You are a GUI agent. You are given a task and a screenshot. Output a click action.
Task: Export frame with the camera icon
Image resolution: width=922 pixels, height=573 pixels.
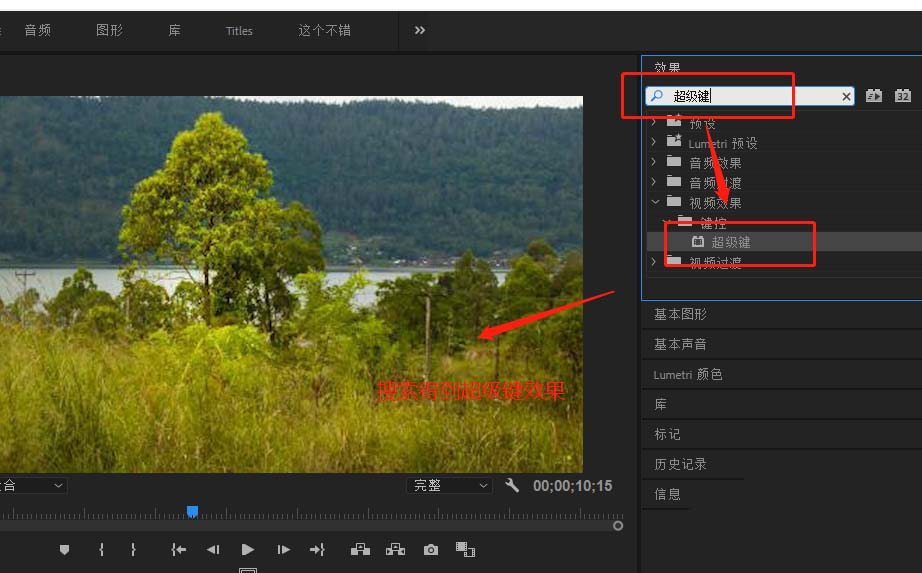click(431, 549)
